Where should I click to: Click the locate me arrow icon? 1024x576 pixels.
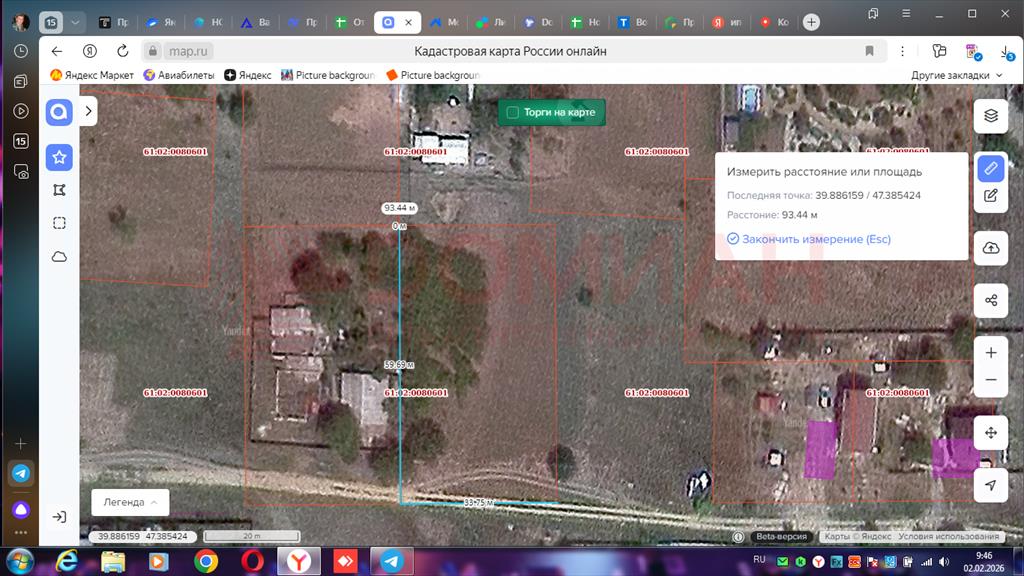pos(990,485)
